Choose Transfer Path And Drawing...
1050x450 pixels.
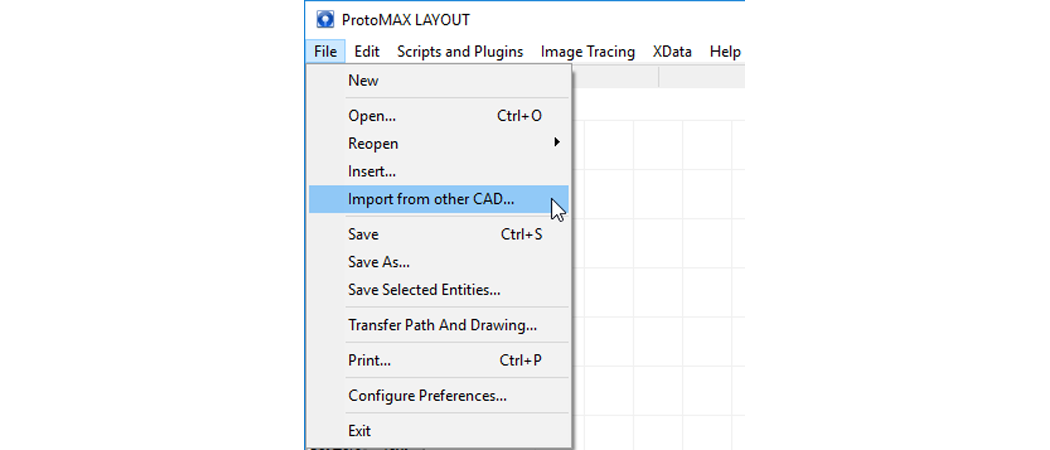click(442, 325)
